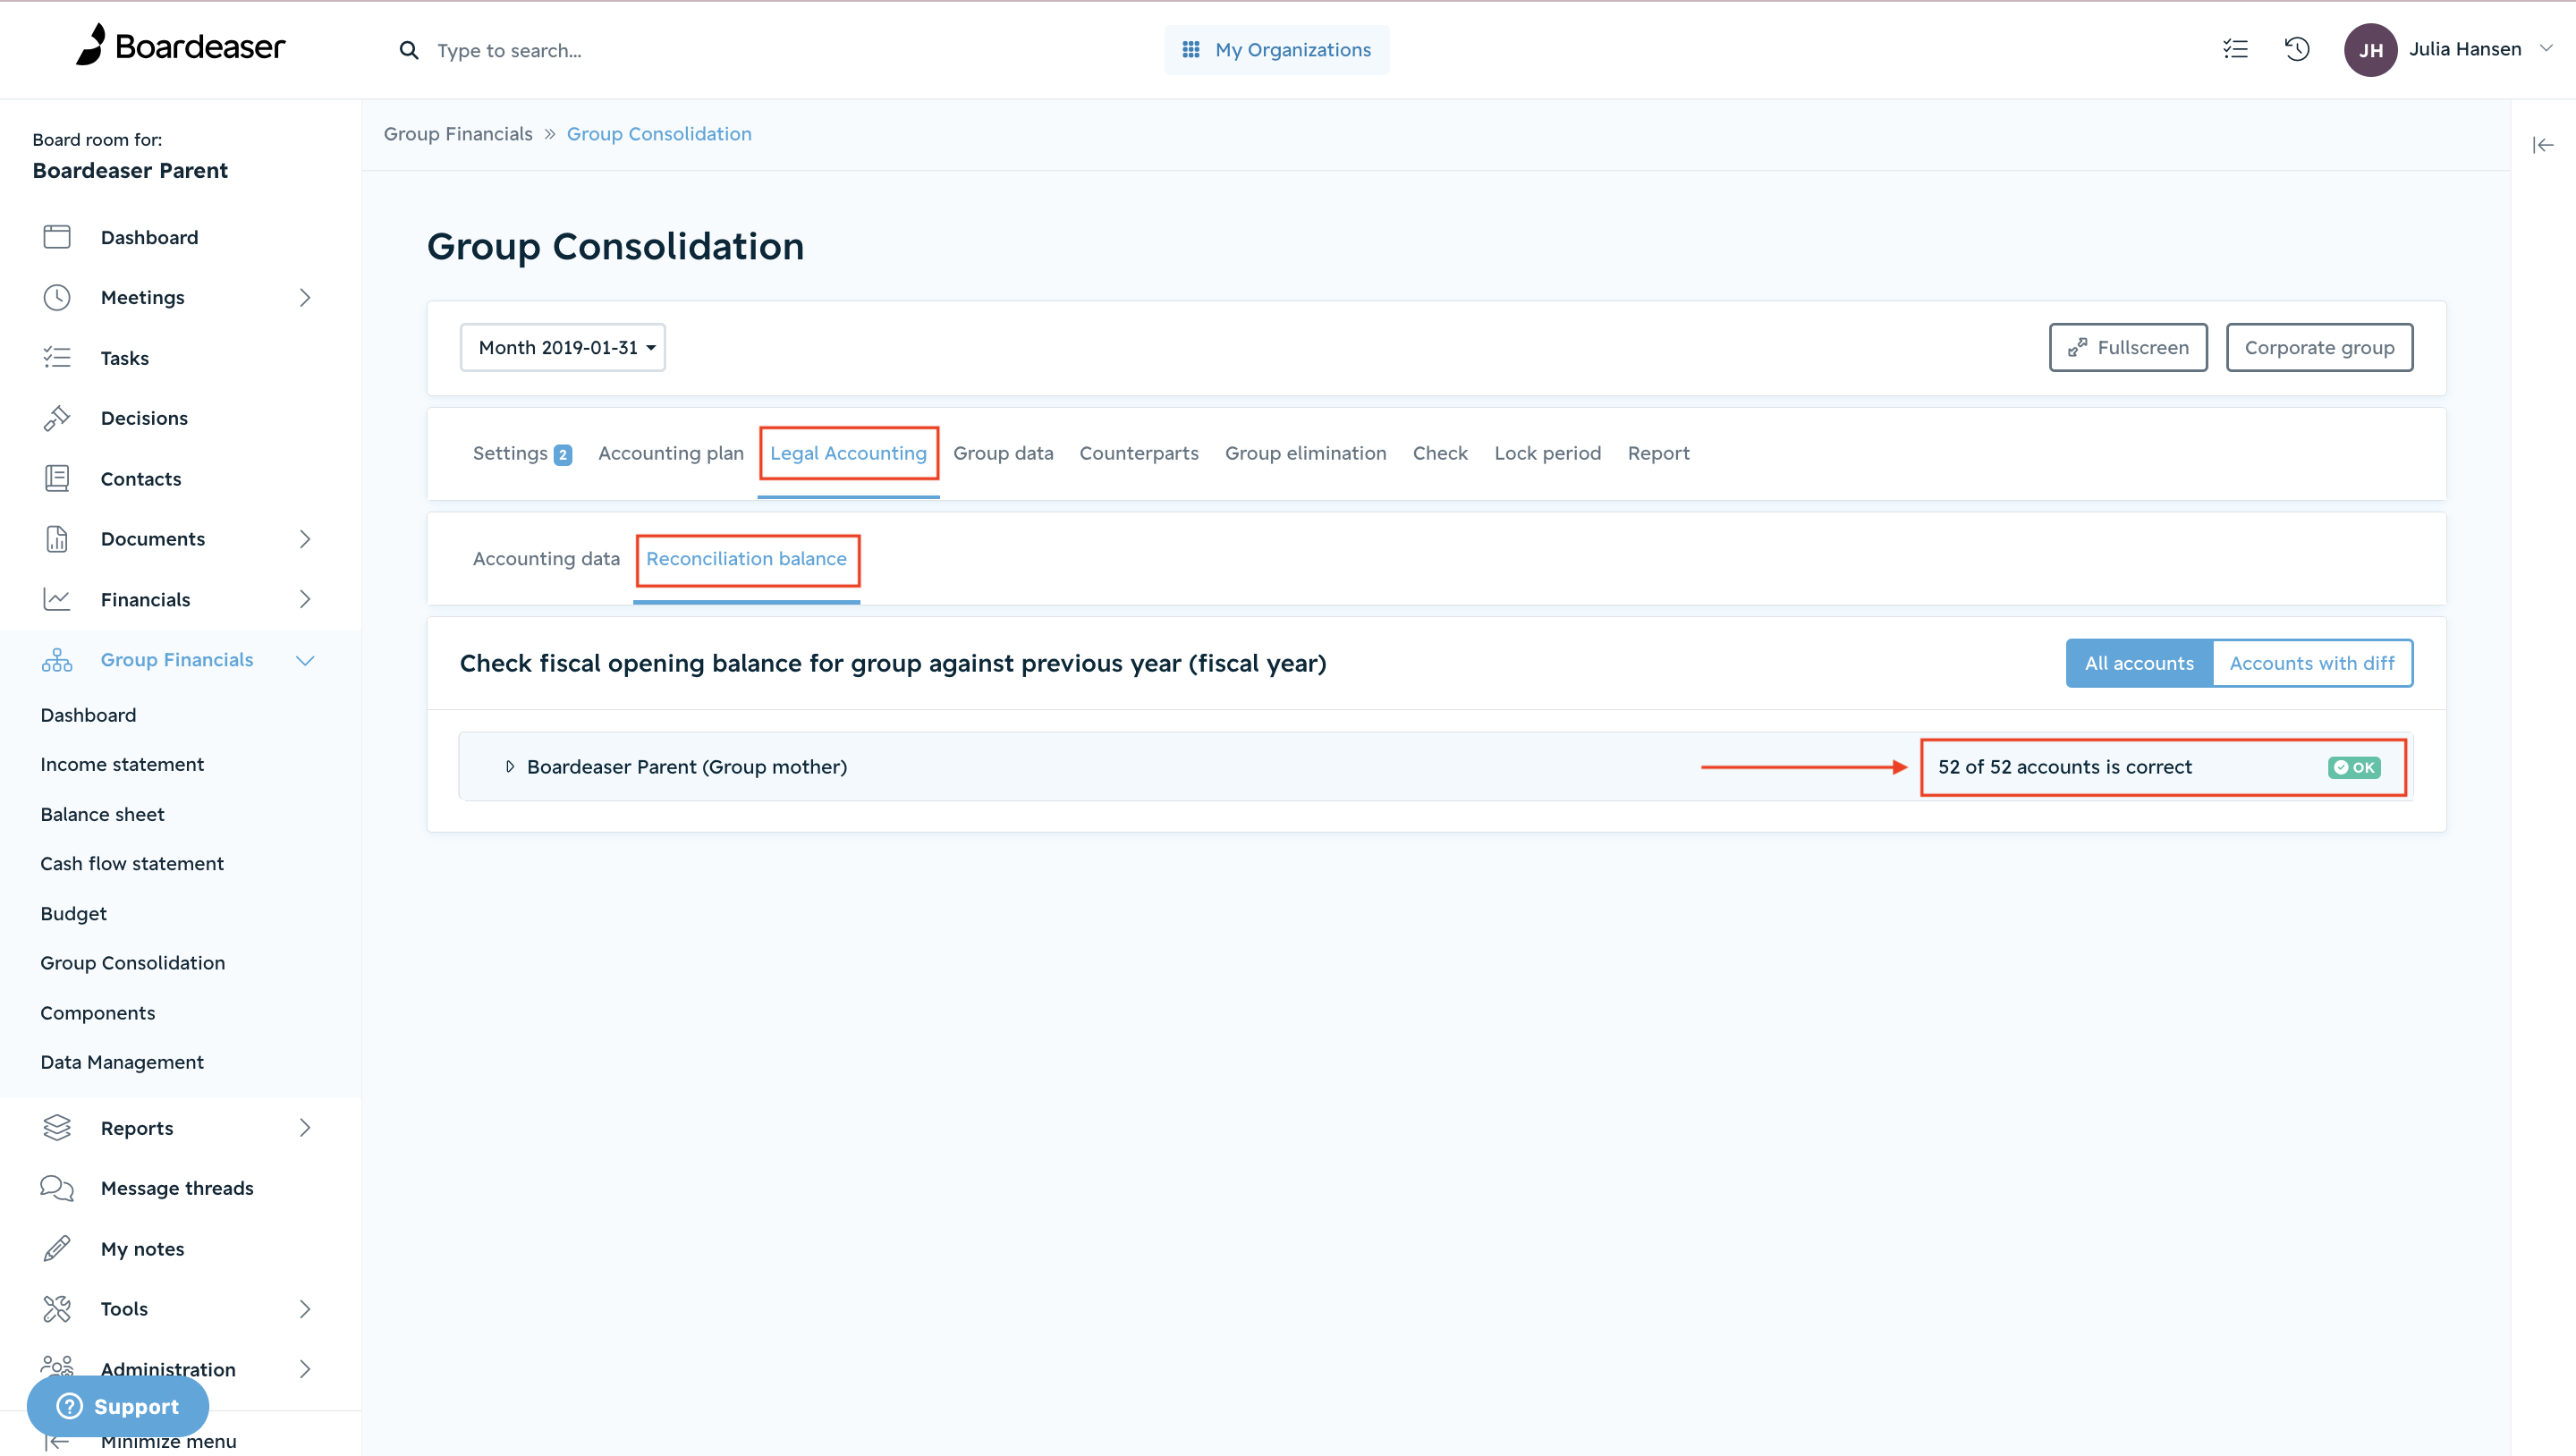Open the Report tab

point(1658,453)
